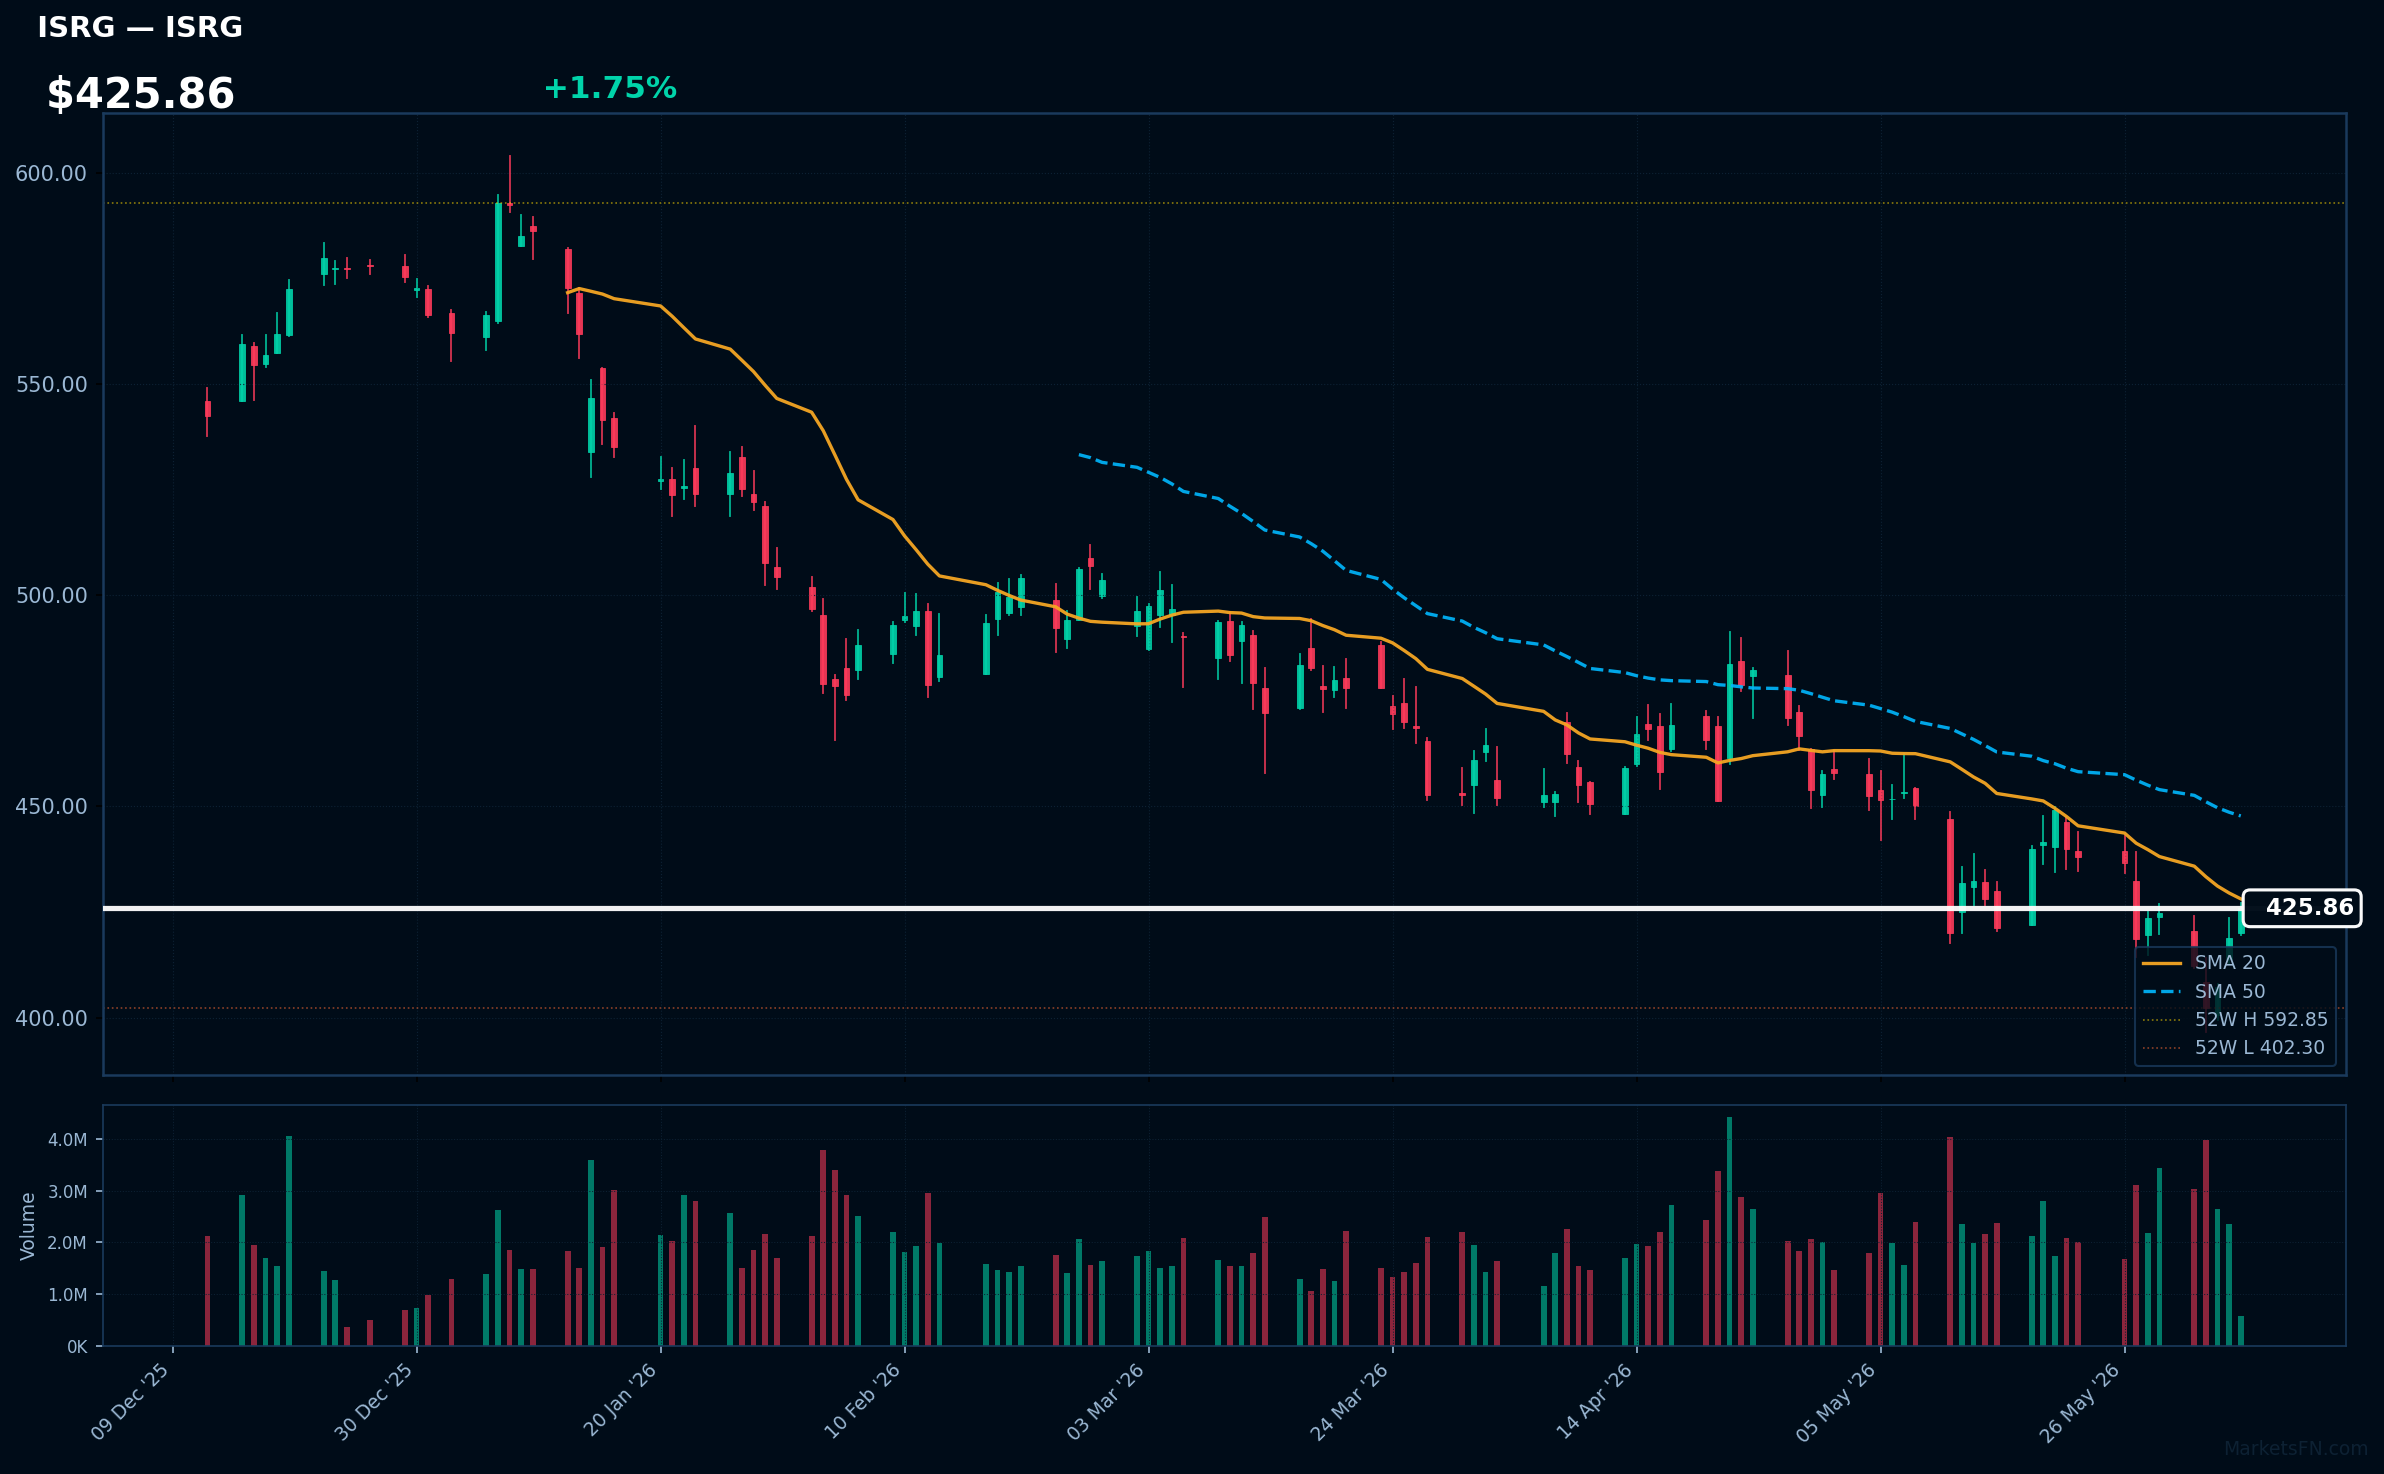
Task: Click the 2.0M volume axis label
Action: [68, 1243]
